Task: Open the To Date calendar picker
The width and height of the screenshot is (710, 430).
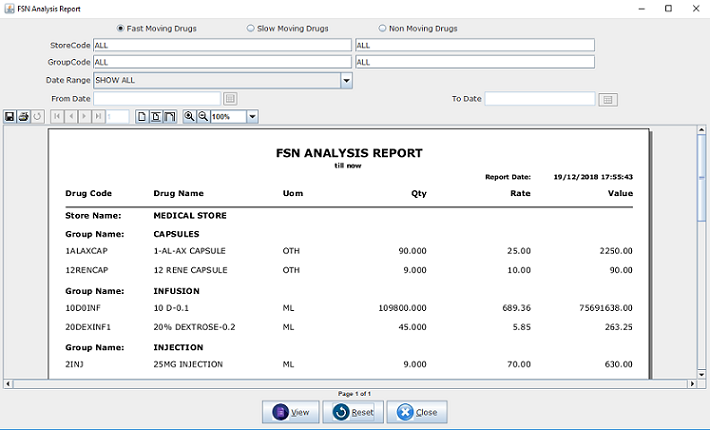Action: point(608,100)
